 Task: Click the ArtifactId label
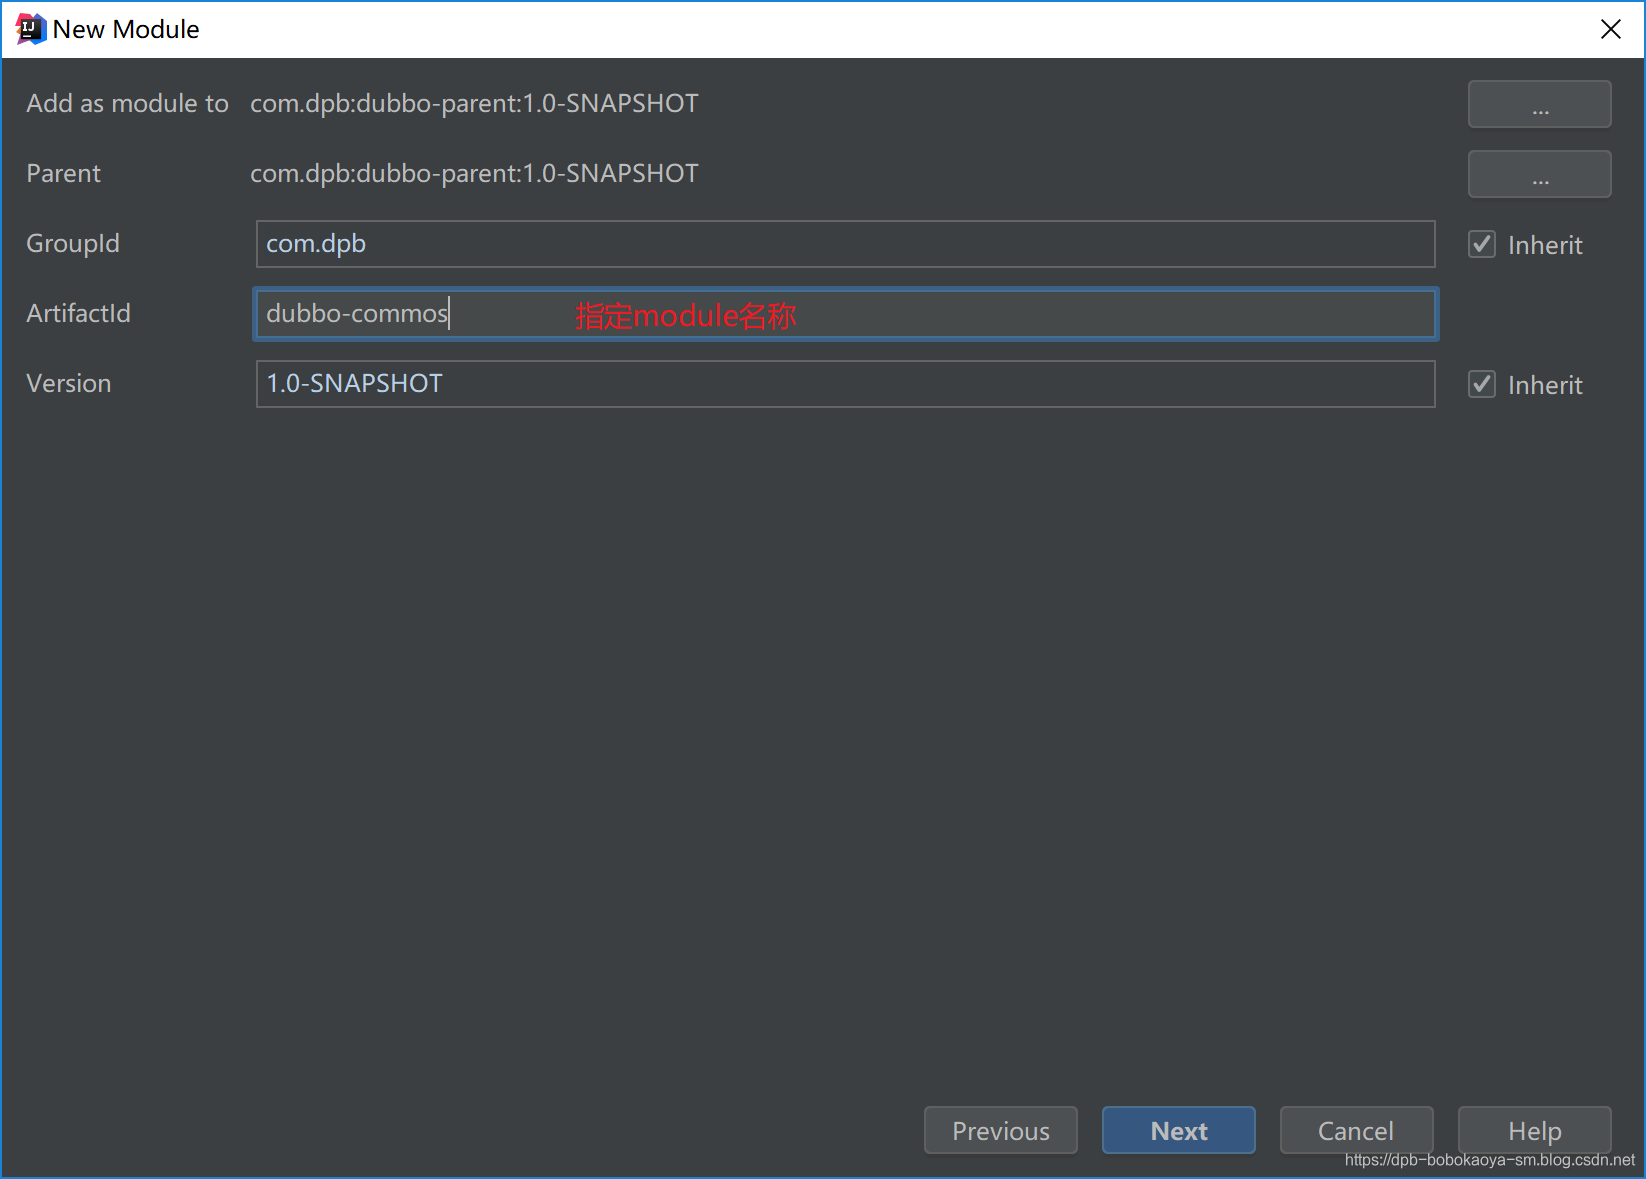point(78,314)
